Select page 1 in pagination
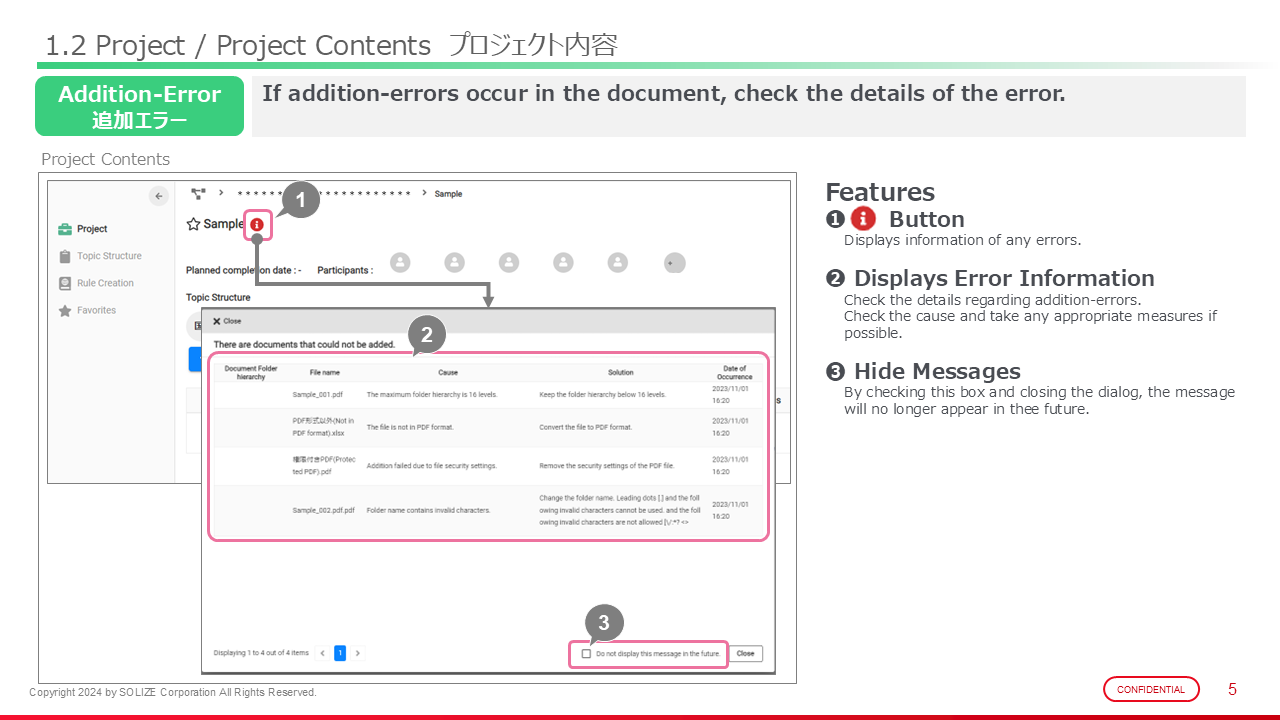Screen dimensions: 1280x720 point(340,653)
